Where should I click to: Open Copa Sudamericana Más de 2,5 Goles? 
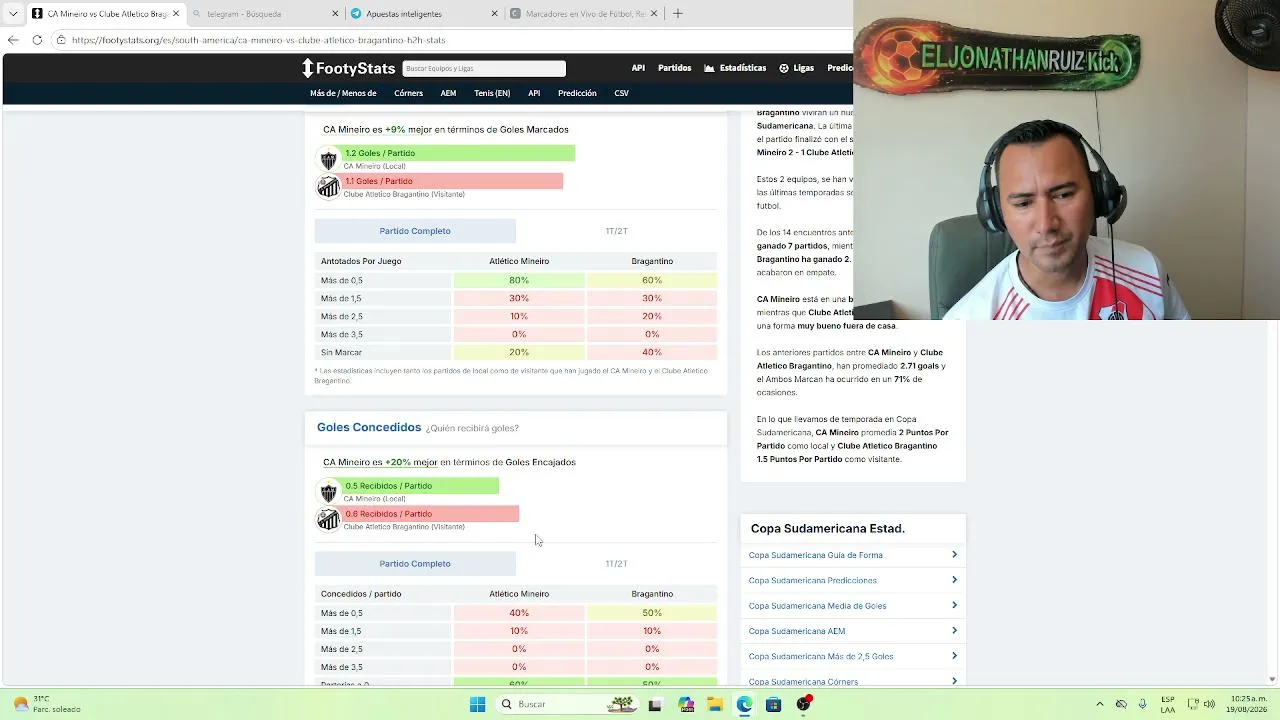coord(821,657)
